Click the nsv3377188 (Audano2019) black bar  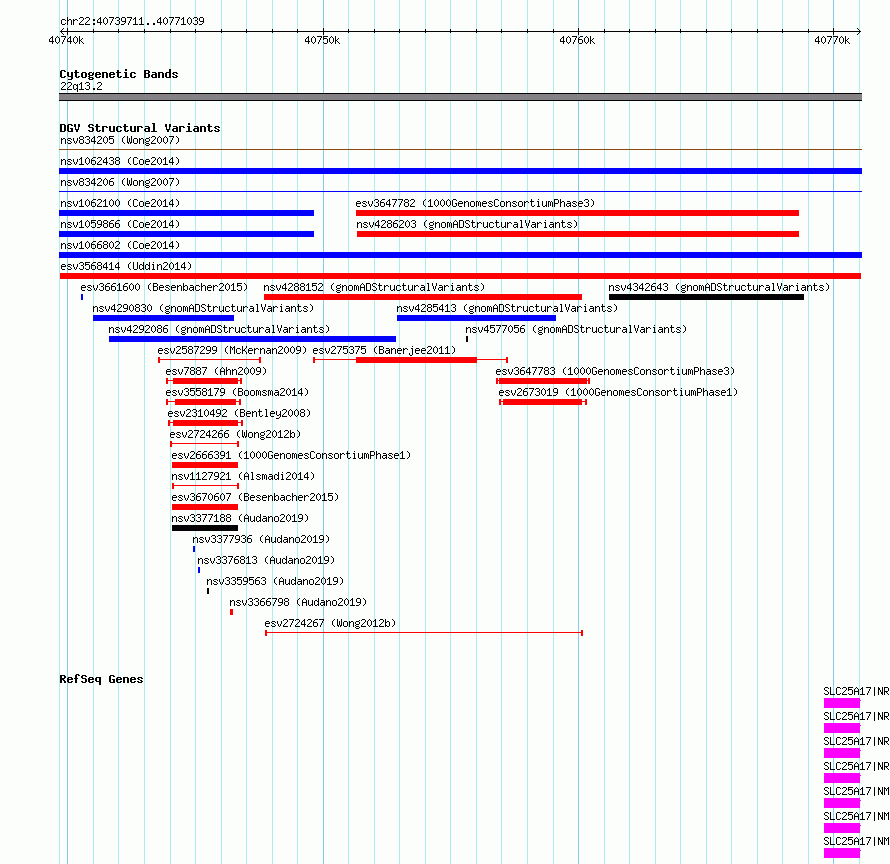pyautogui.click(x=205, y=529)
